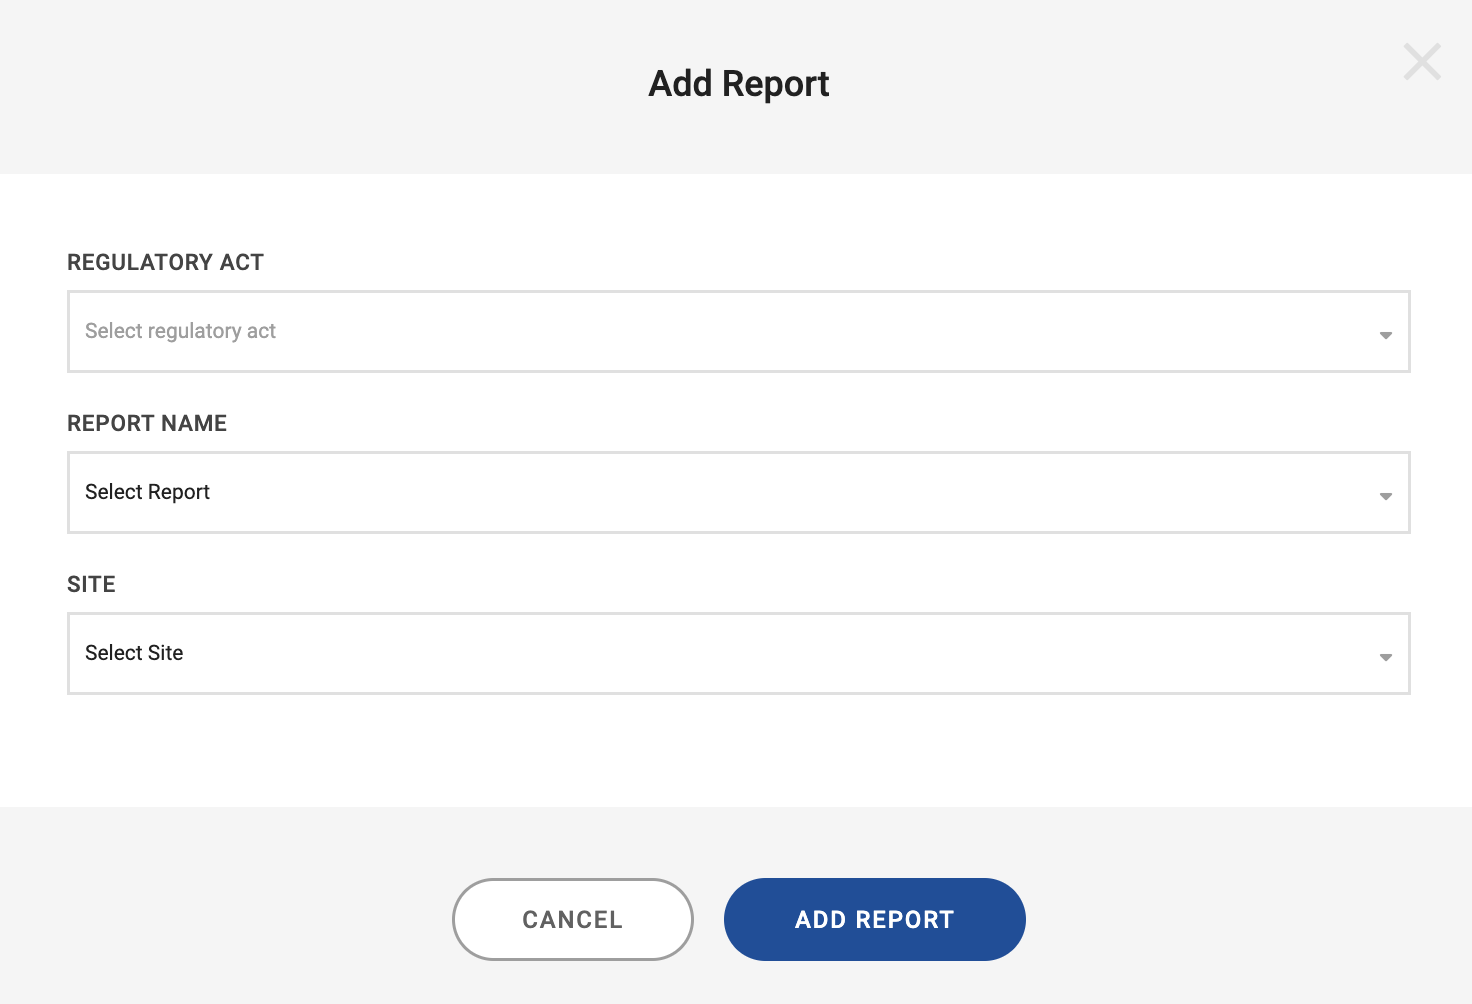Click the REGULATORY ACT field label
1472x1004 pixels.
(165, 262)
